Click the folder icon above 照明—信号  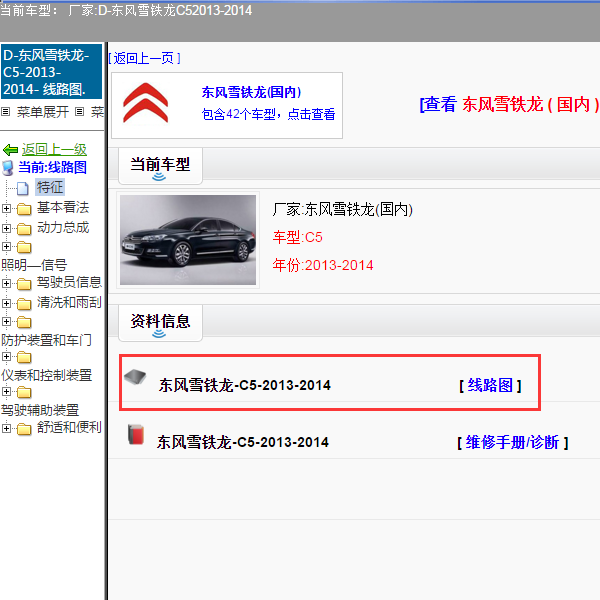[x=24, y=247]
